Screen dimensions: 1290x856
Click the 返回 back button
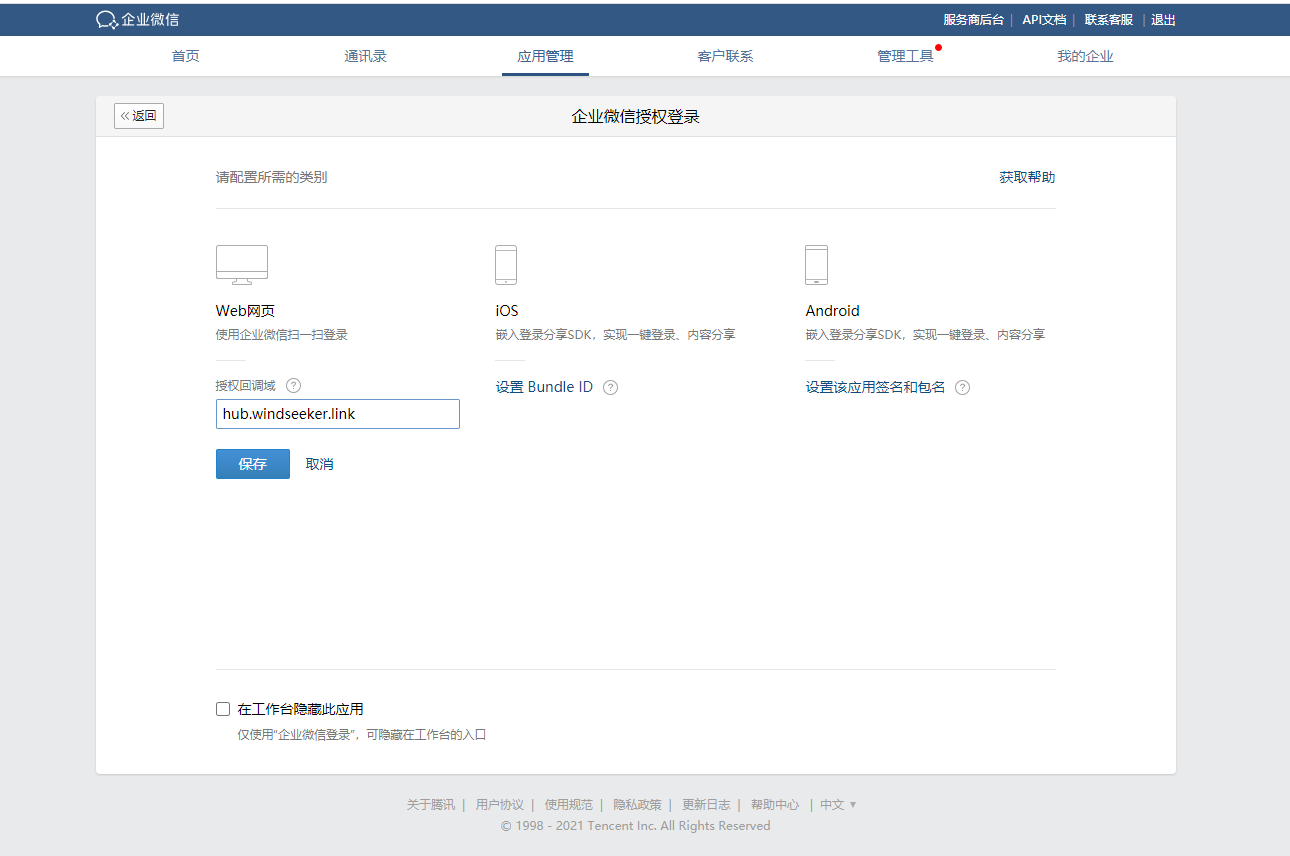point(139,116)
